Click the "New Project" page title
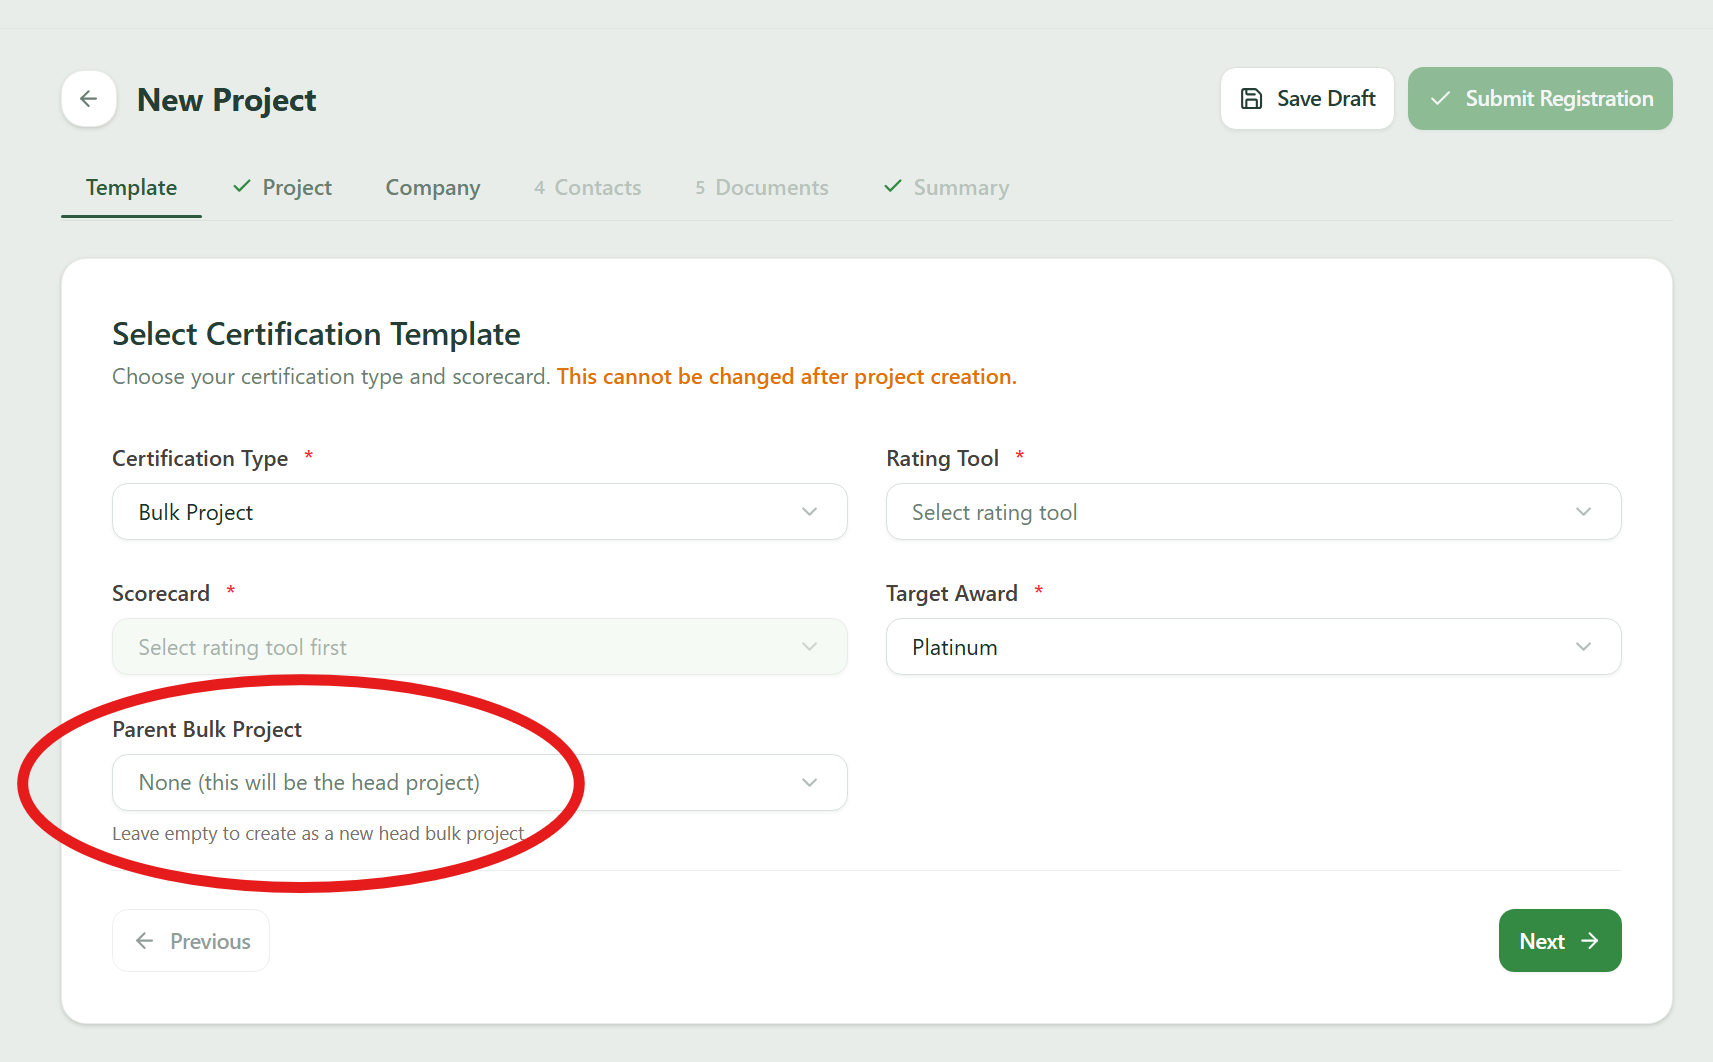The height and width of the screenshot is (1062, 1713). tap(227, 100)
